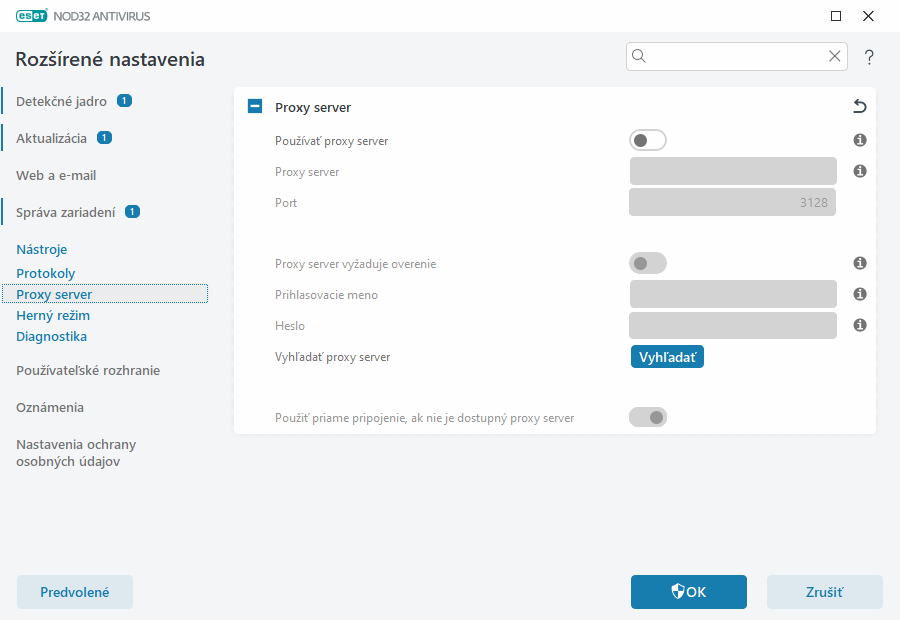Enable the Používať proxy server toggle

click(648, 141)
